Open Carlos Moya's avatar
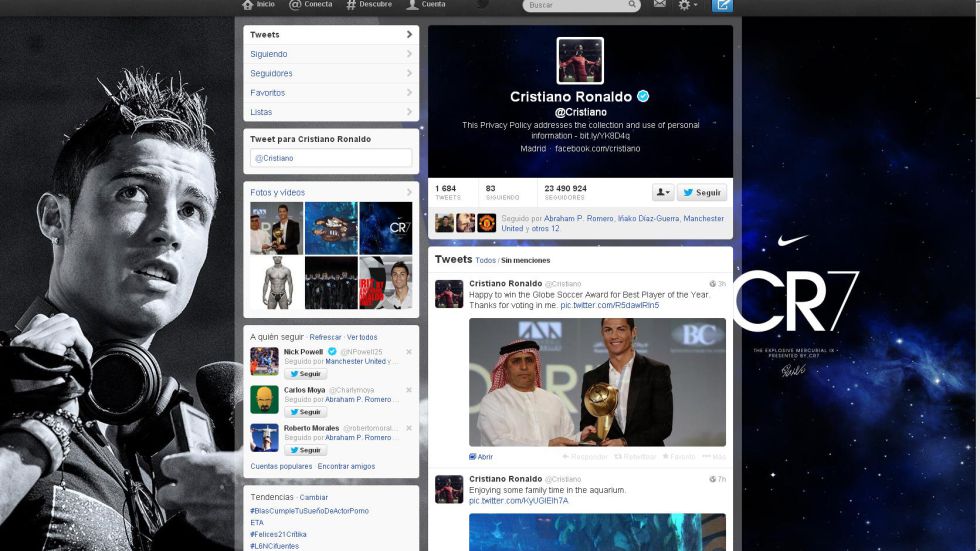980x551 pixels. pyautogui.click(x=264, y=400)
